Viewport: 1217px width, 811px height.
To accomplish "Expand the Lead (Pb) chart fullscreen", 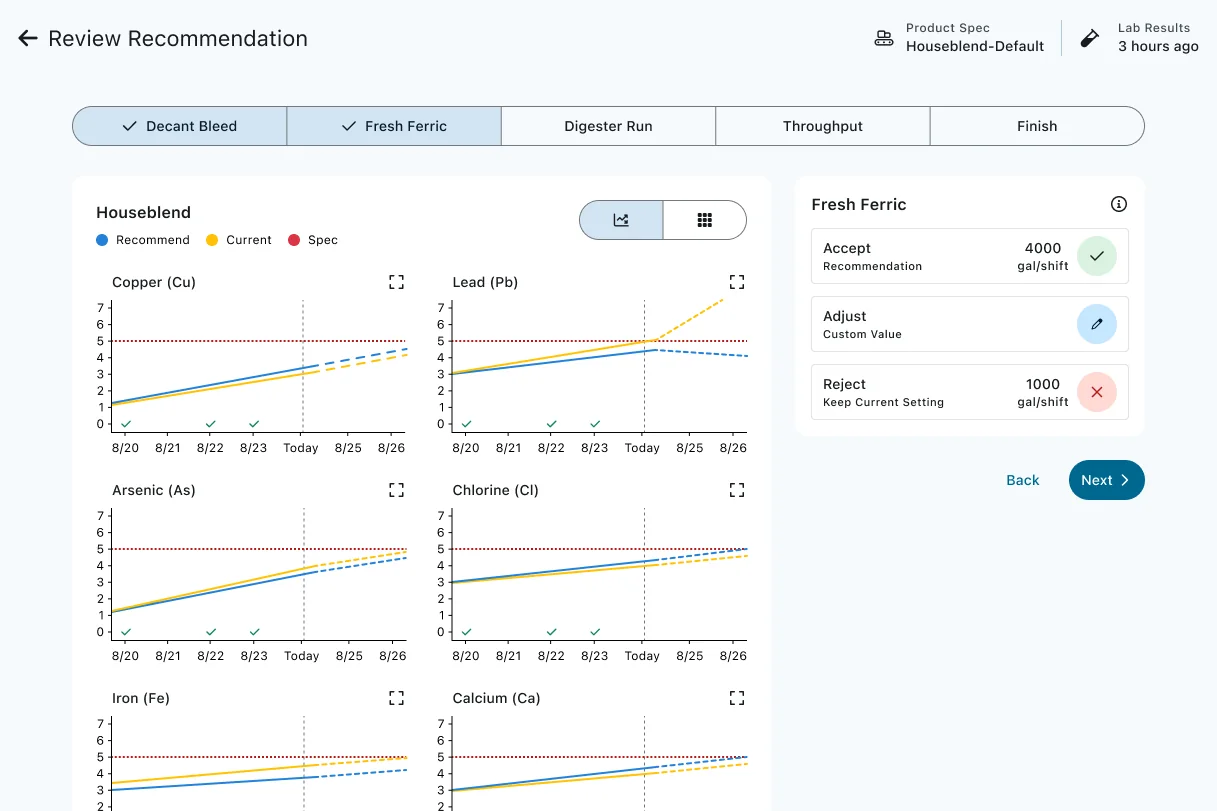I will pyautogui.click(x=737, y=282).
